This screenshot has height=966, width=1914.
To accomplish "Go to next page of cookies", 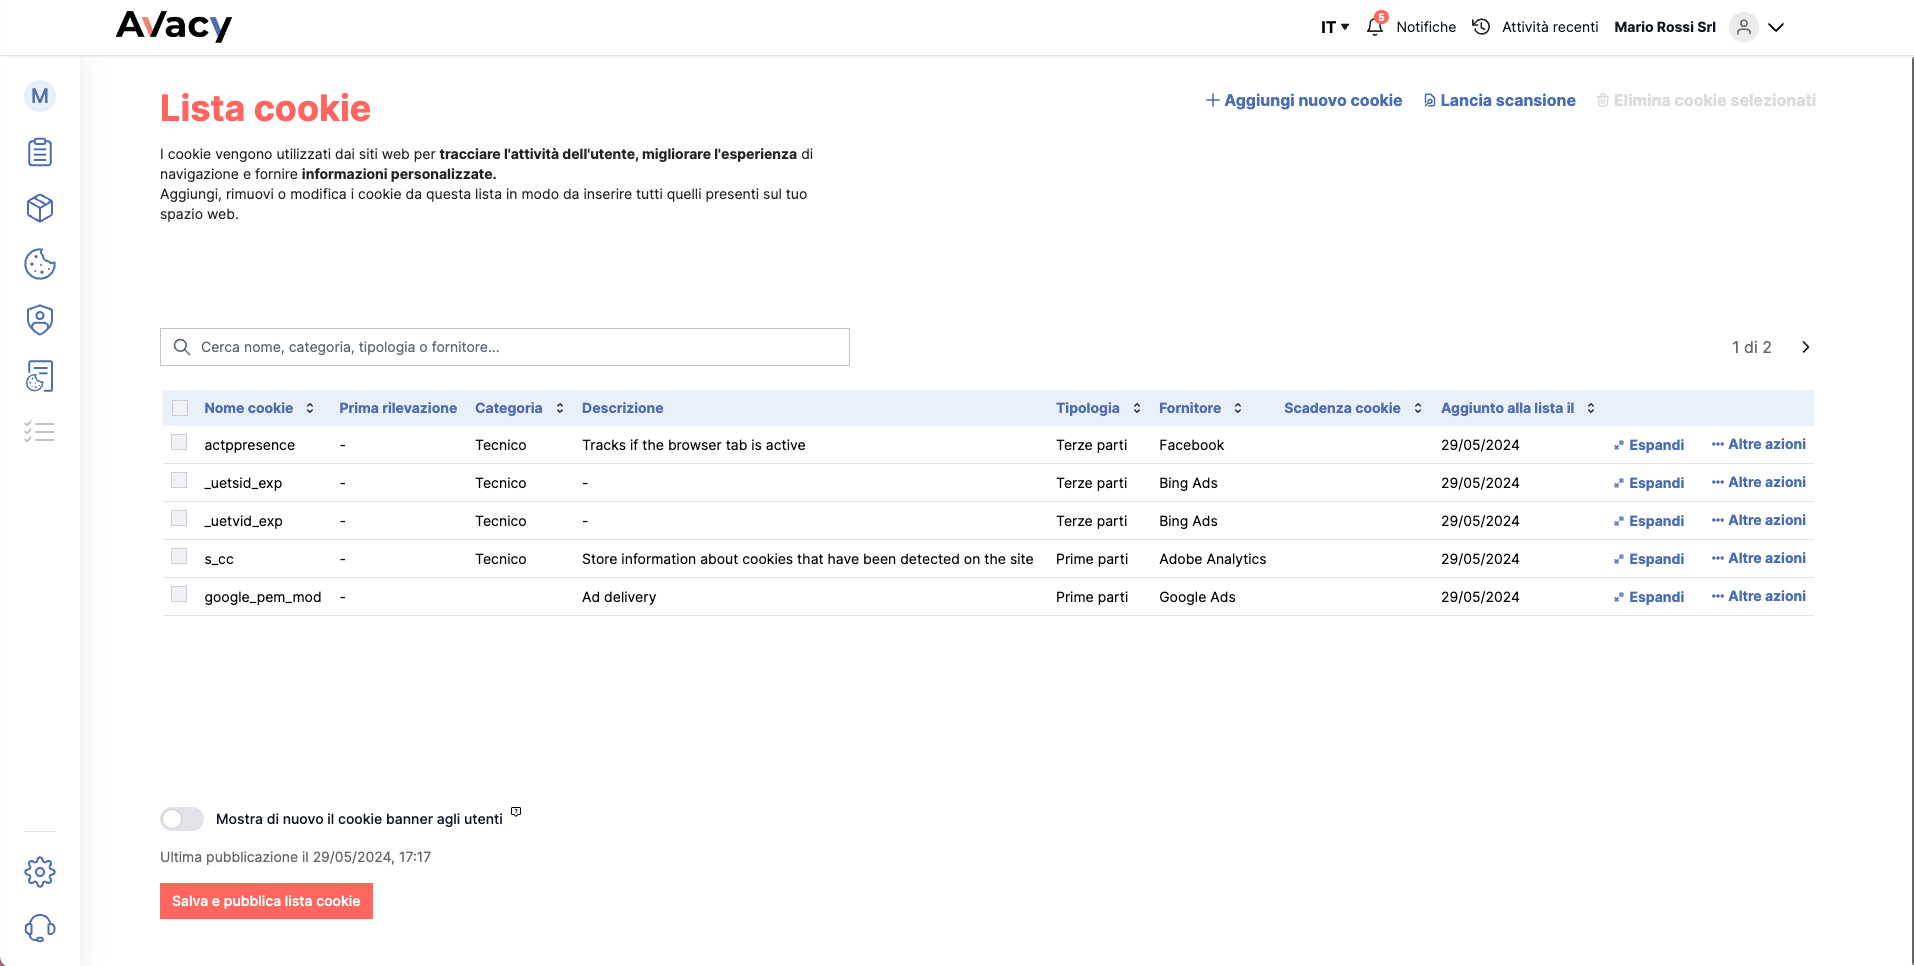I will 1805,347.
